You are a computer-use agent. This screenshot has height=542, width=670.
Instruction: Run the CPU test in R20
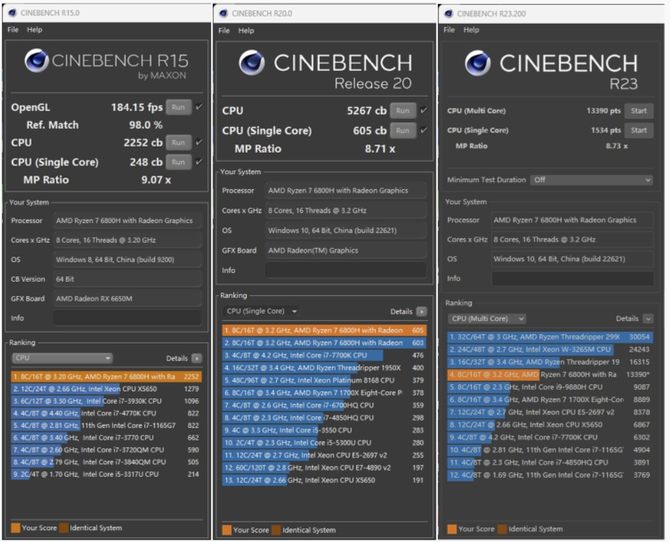pos(403,111)
